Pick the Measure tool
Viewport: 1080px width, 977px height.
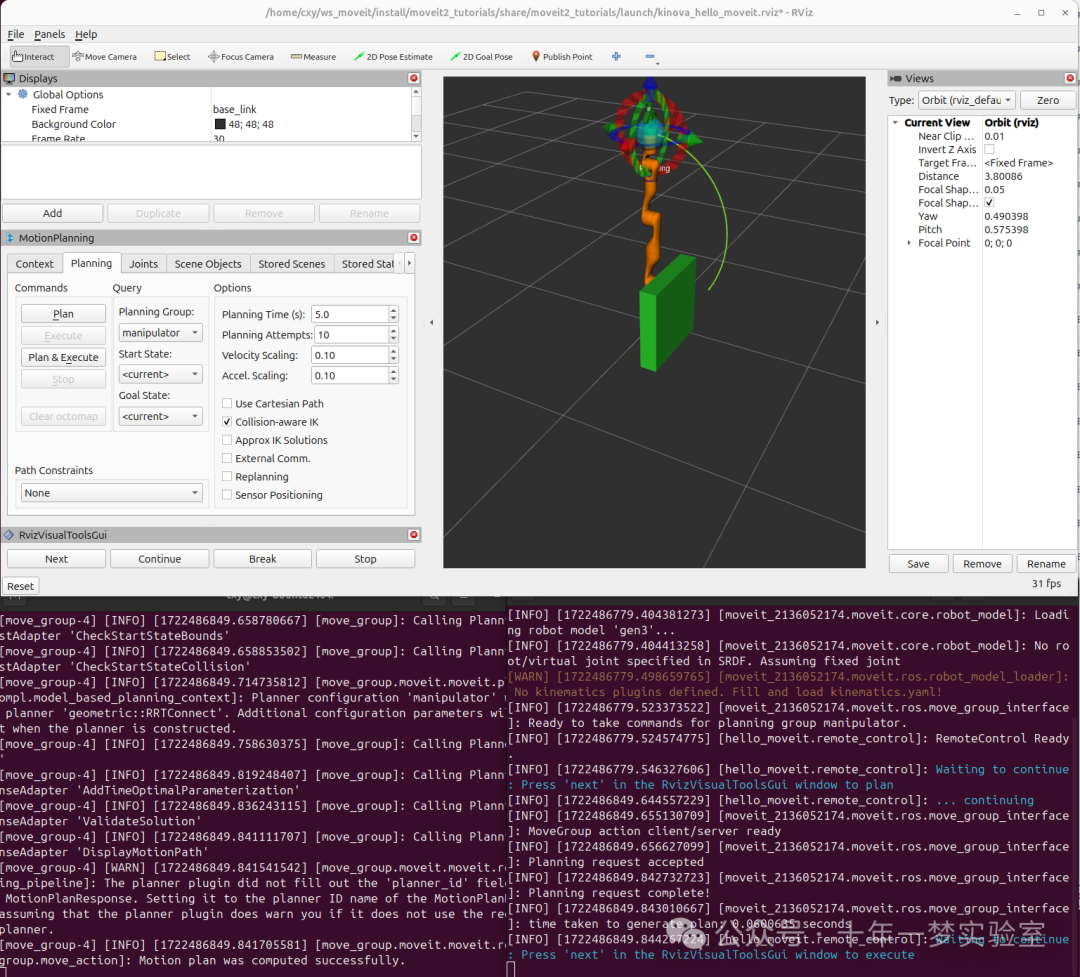pyautogui.click(x=313, y=56)
